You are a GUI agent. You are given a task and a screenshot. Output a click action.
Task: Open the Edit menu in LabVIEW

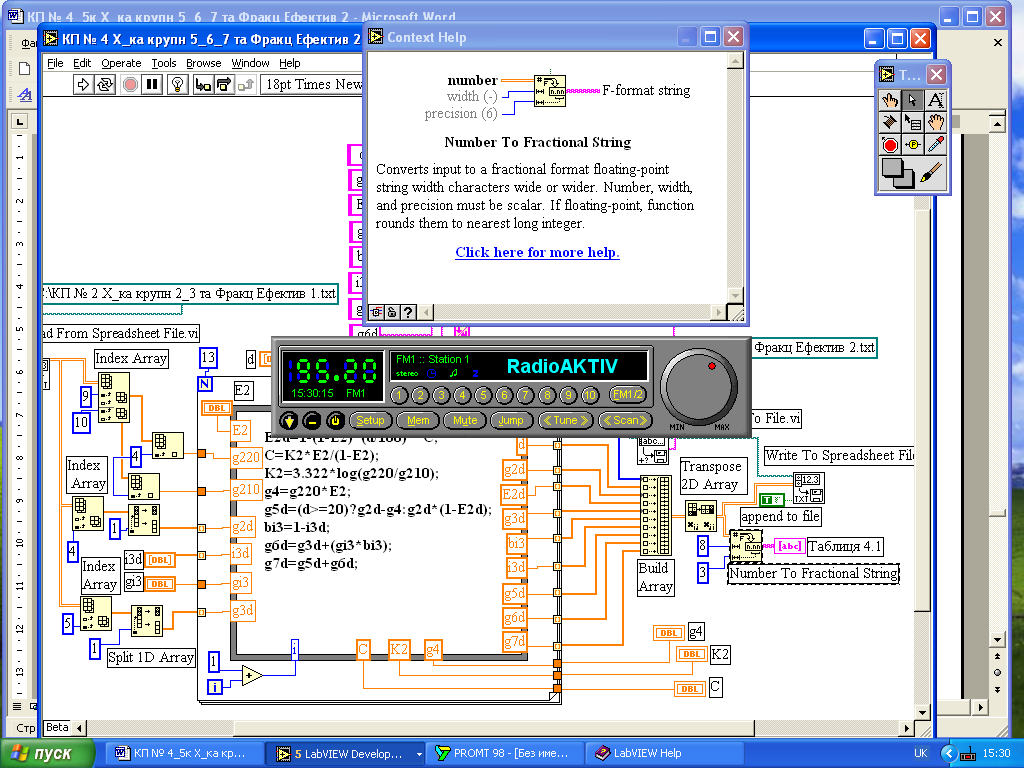point(82,63)
